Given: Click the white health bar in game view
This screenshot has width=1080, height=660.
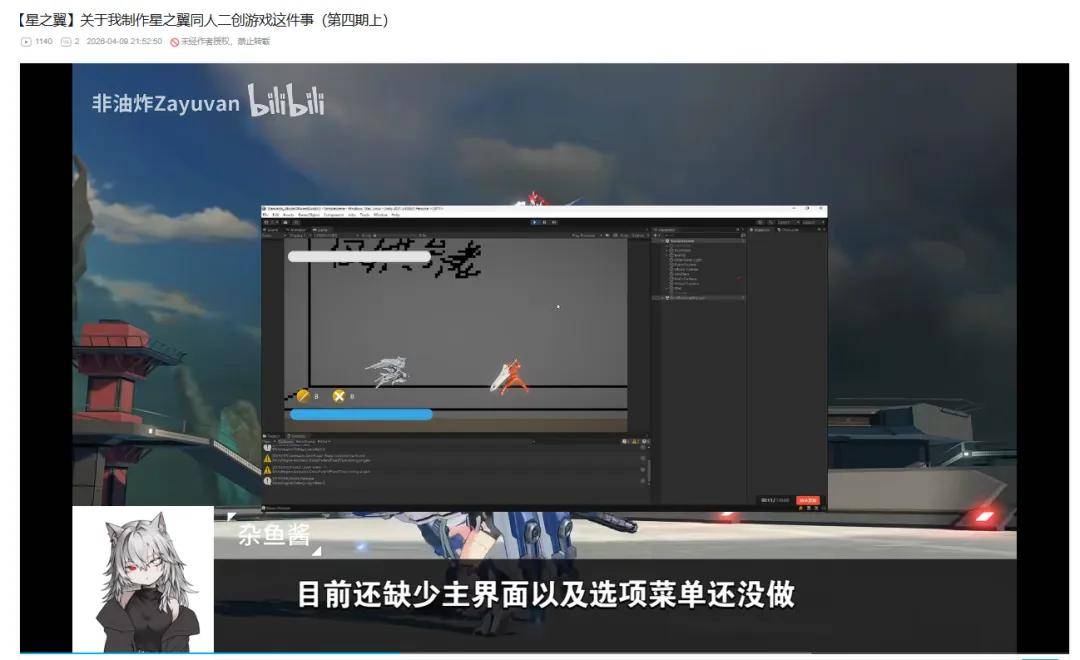Looking at the screenshot, I should [x=359, y=256].
